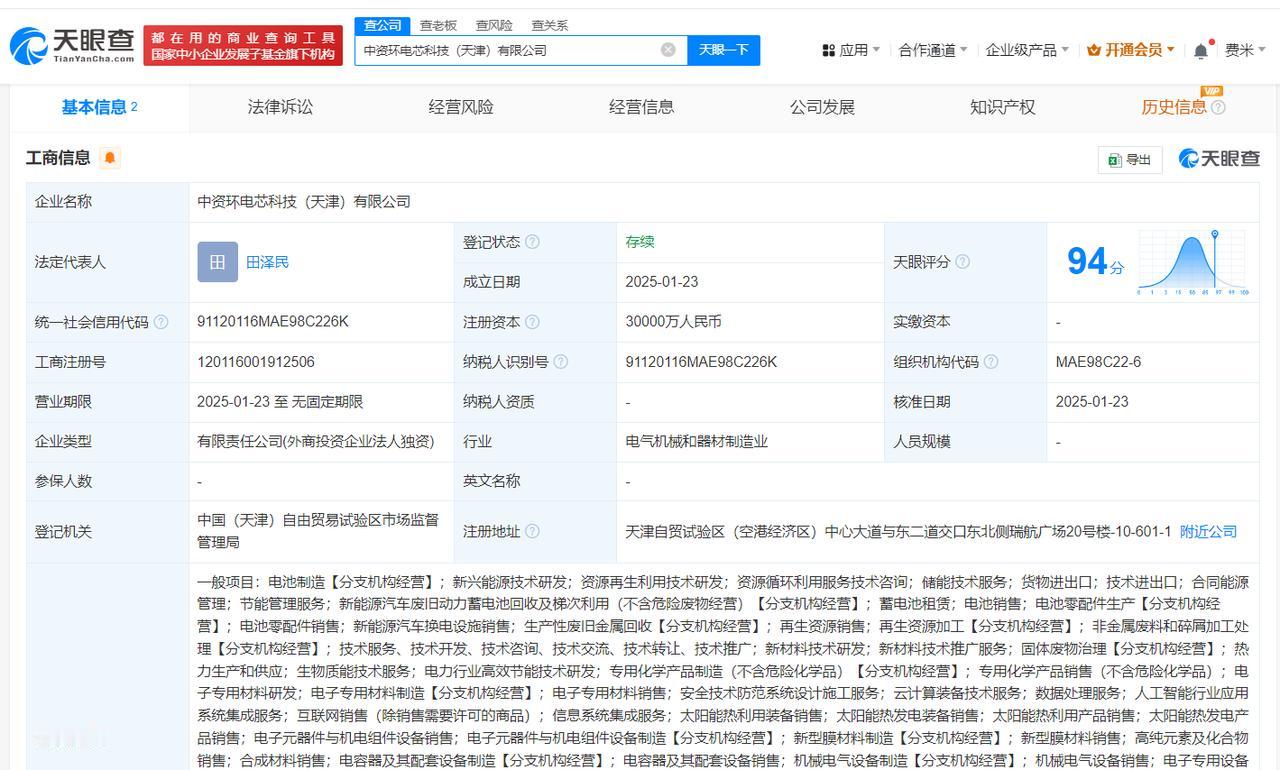Open legal representative 田泽民's profile link
This screenshot has width=1280, height=770.
(x=268, y=262)
